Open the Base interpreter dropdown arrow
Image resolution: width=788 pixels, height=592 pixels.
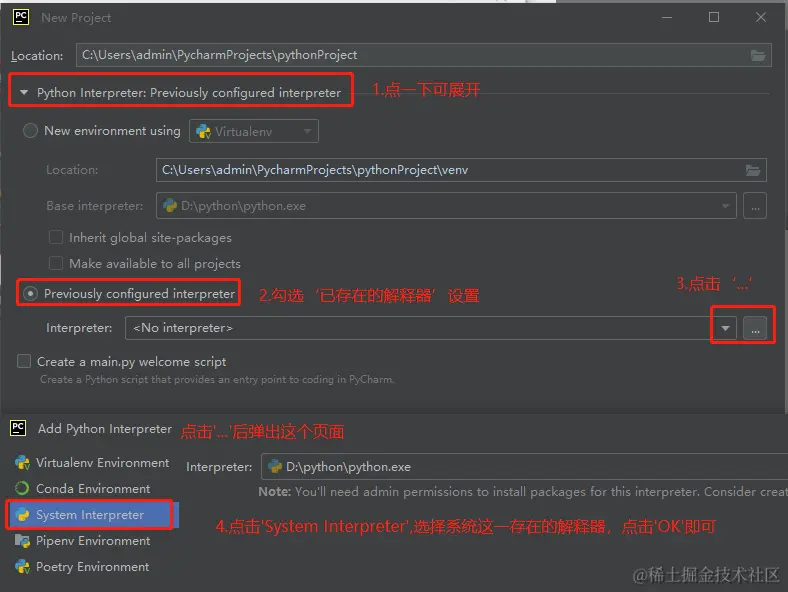[725, 206]
